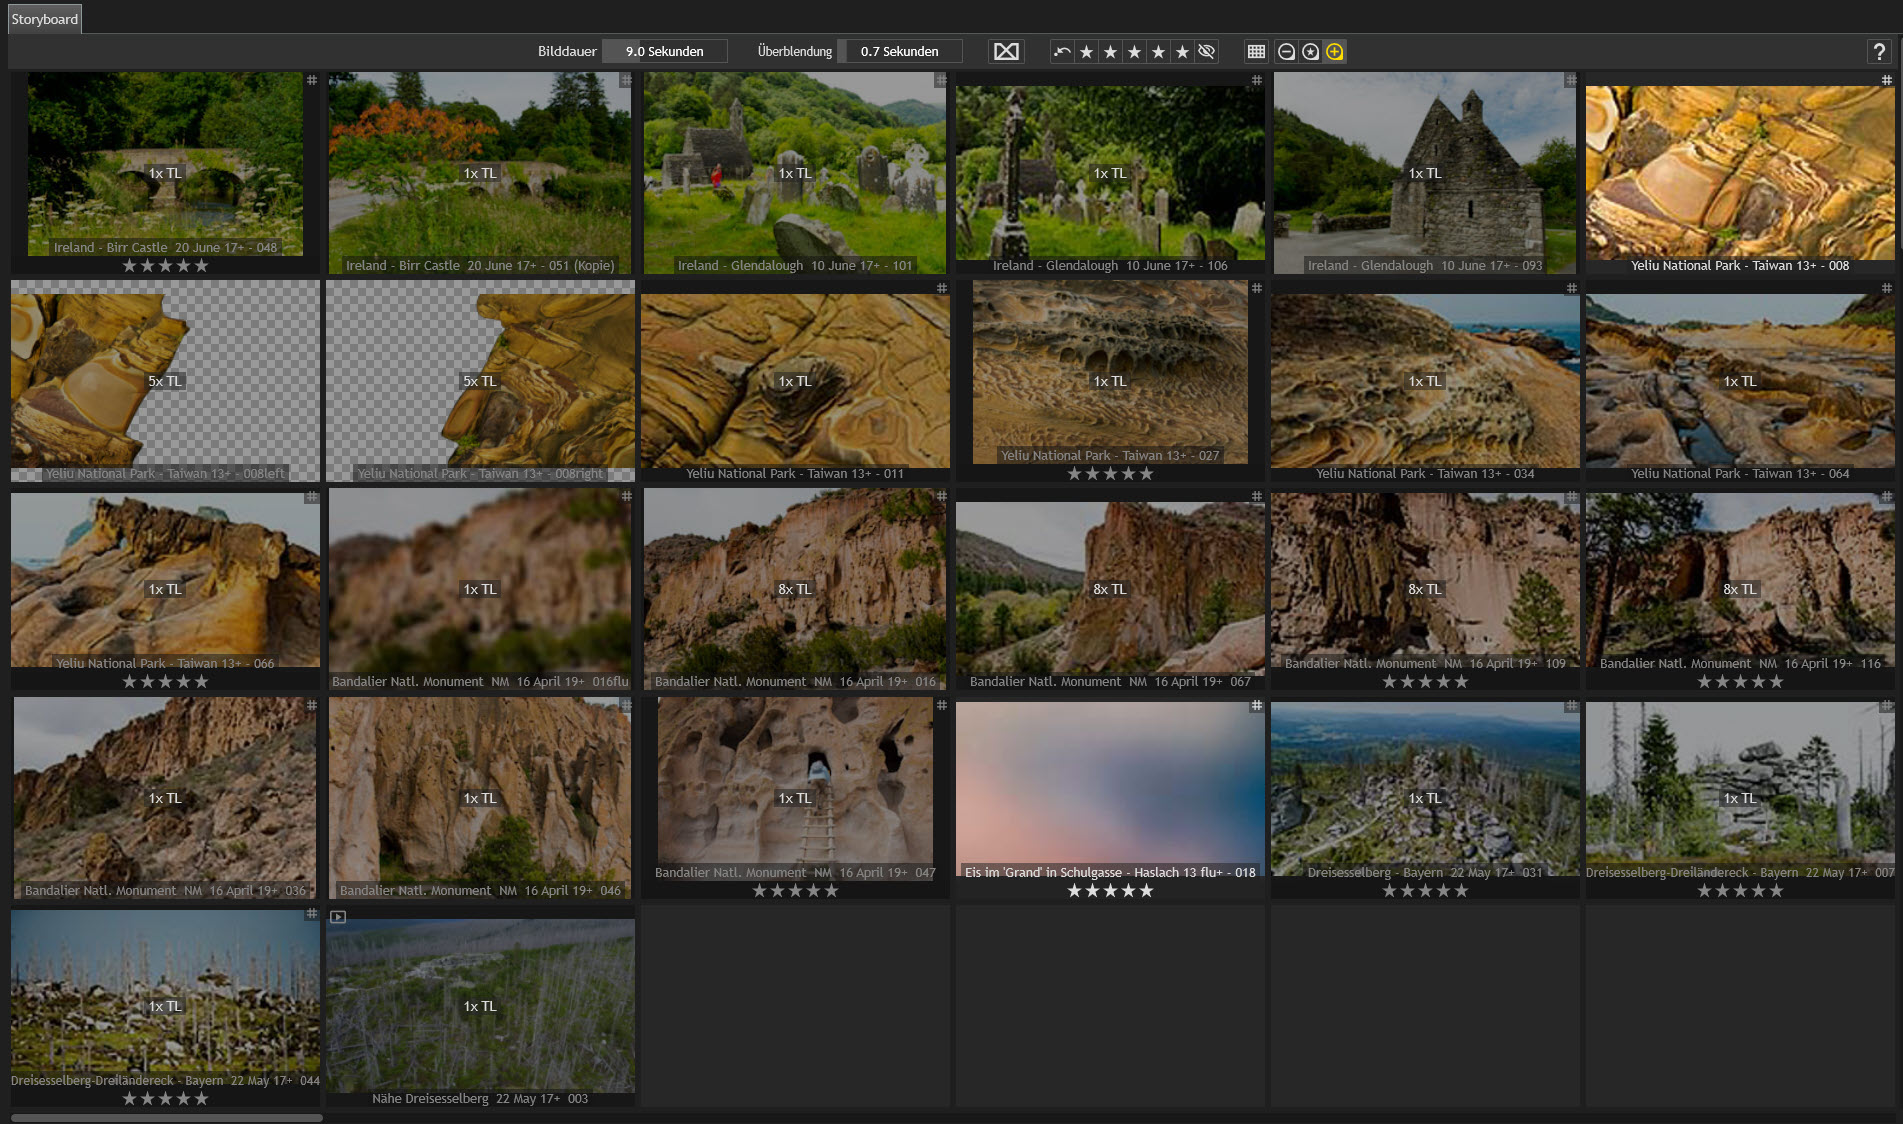Click the grid icon on Glendalough 101 thumbnail
Viewport: 1903px width, 1124px height.
941,80
